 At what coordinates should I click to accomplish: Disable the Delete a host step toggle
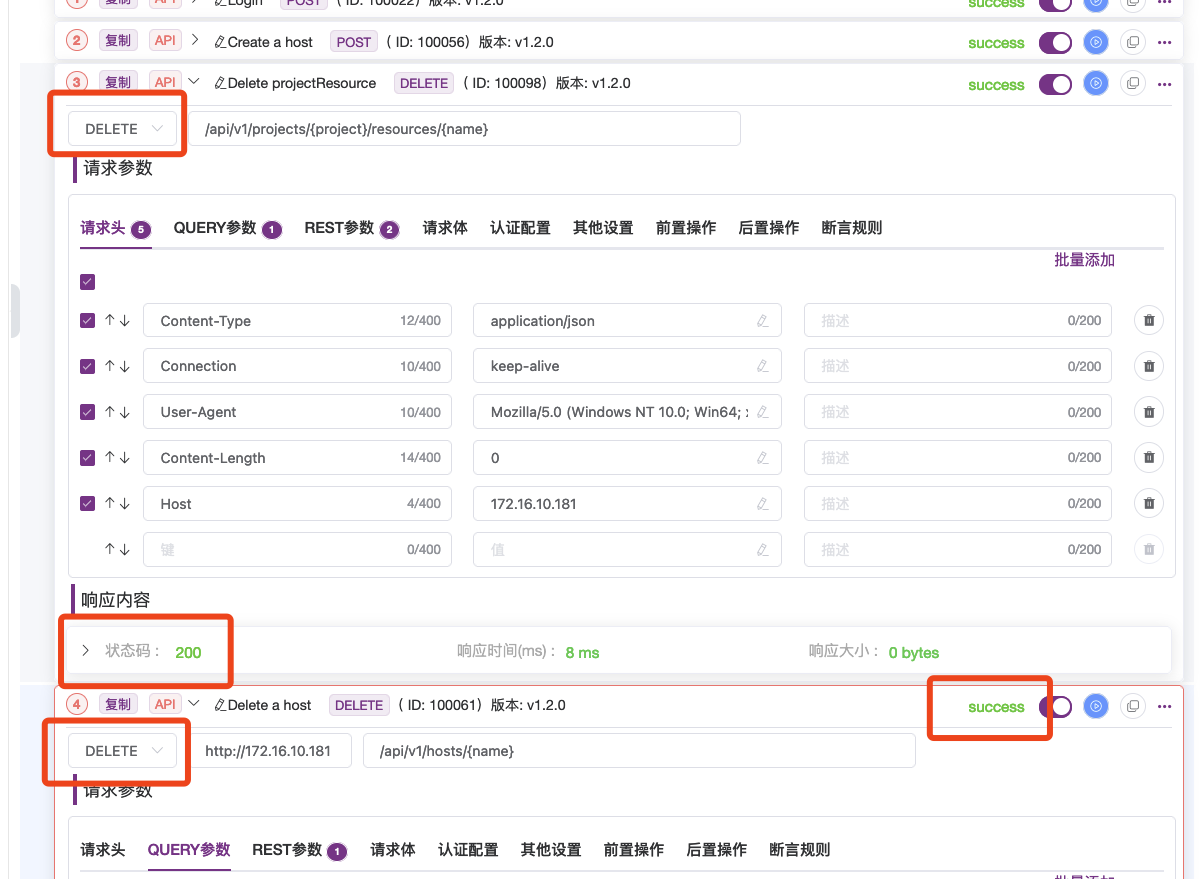[x=1055, y=706]
